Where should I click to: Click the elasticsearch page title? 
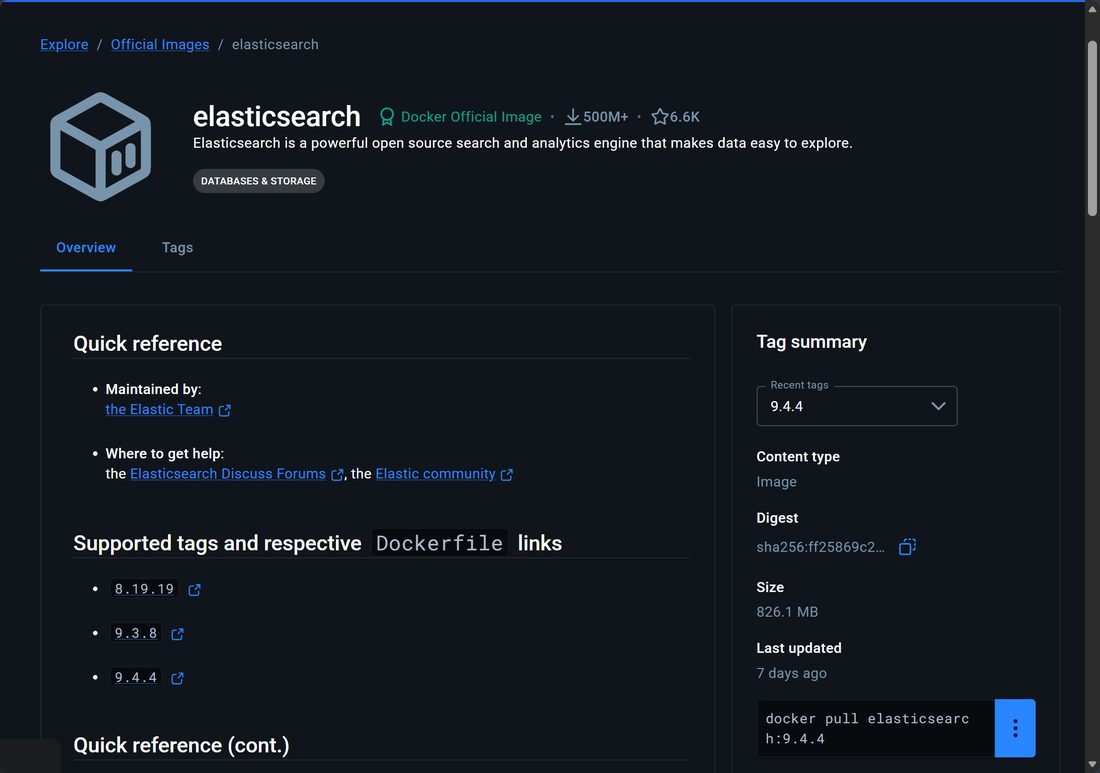pos(276,116)
